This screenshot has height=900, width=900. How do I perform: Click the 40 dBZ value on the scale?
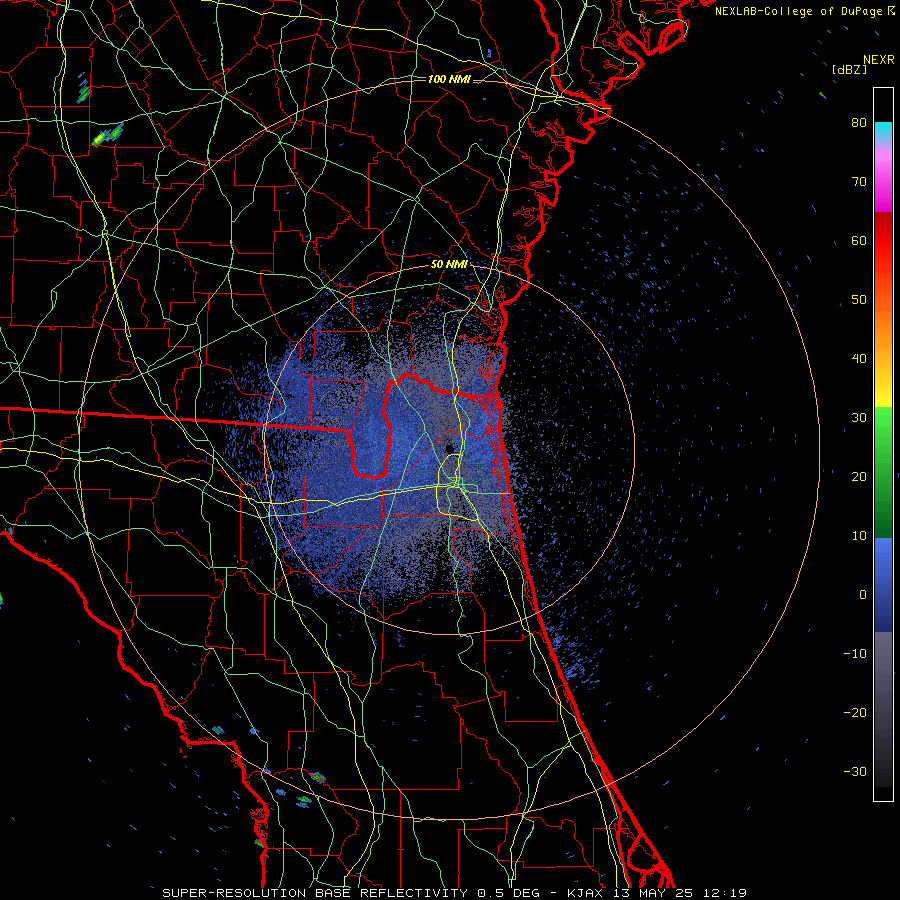tap(859, 359)
